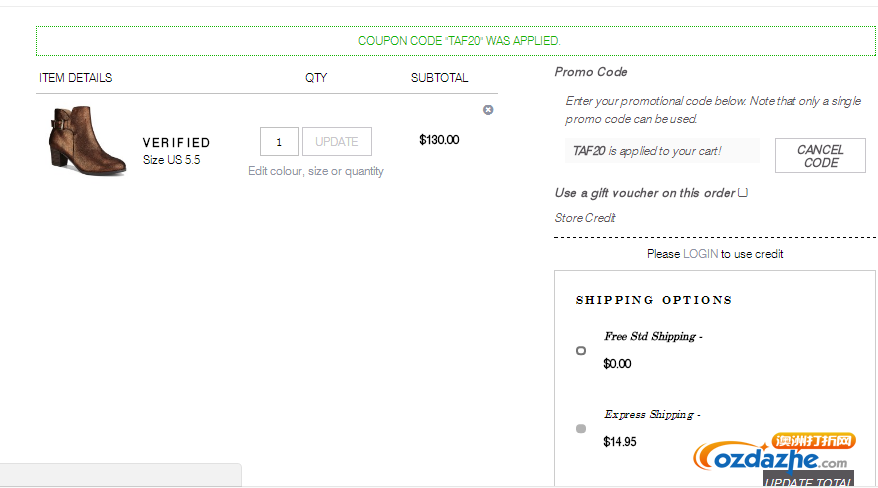This screenshot has width=878, height=488.
Task: Select the Free Std Shipping radio option
Action: pyautogui.click(x=581, y=350)
